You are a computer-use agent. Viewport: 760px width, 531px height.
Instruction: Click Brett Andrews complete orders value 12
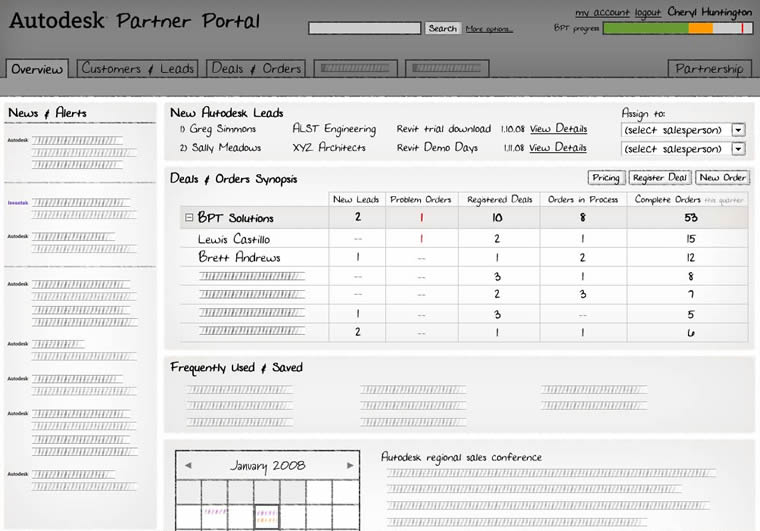[691, 258]
